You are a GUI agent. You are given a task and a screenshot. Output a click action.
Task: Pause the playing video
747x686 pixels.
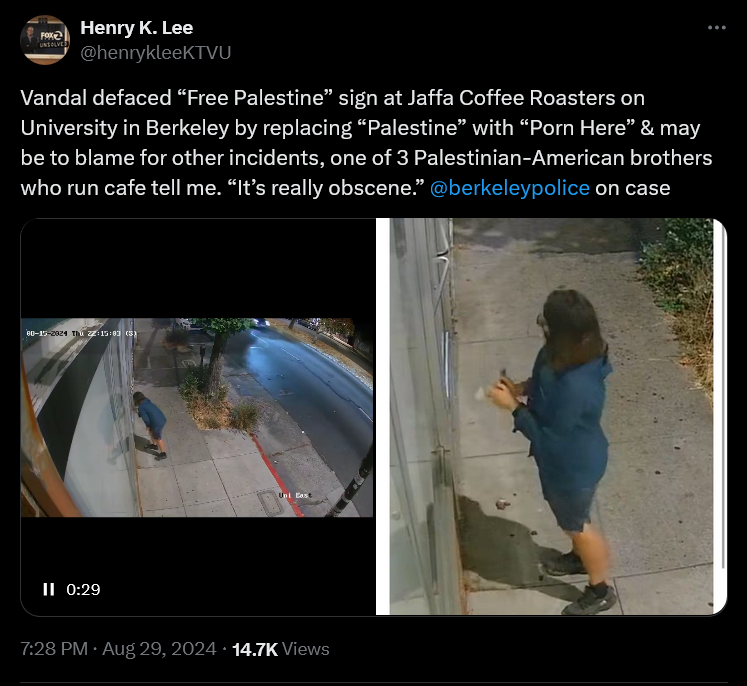(49, 589)
